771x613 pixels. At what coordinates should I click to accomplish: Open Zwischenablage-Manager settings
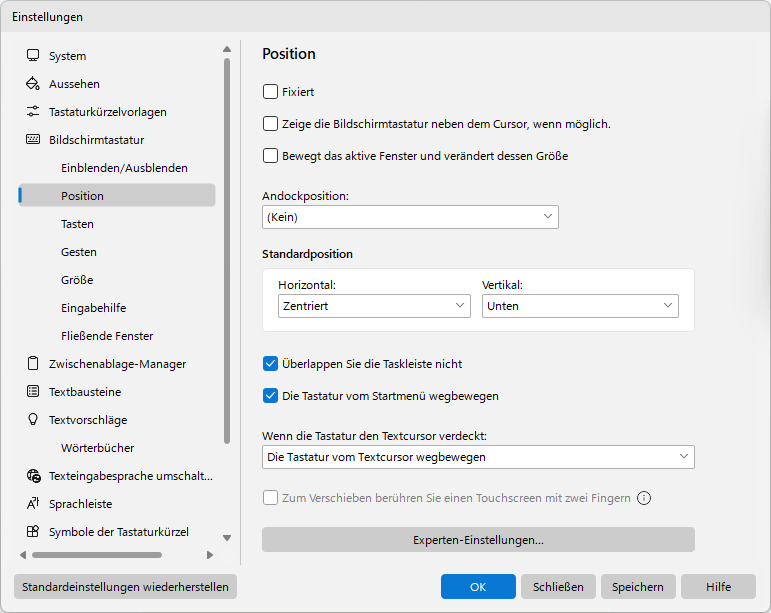coord(117,364)
